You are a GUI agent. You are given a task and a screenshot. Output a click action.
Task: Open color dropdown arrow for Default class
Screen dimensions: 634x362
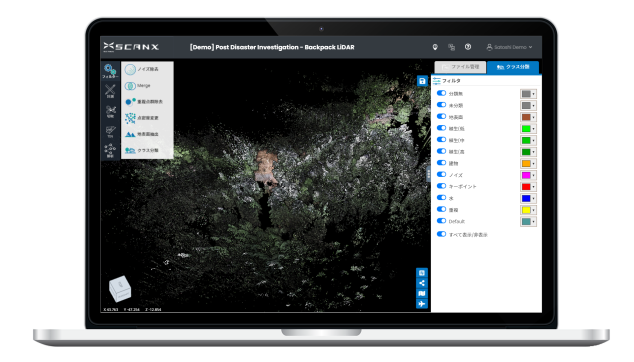click(534, 222)
